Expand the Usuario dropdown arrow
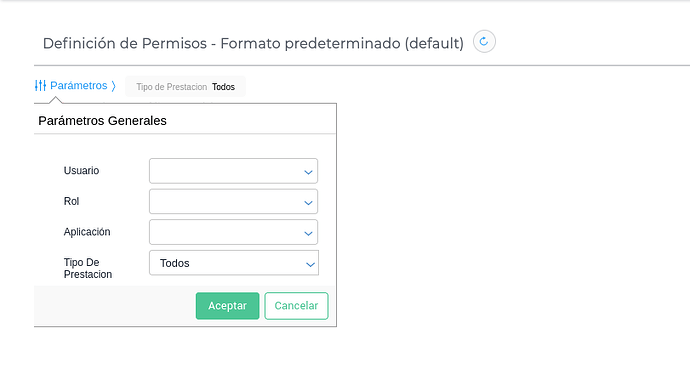Viewport: 690px width, 385px height. [x=308, y=172]
